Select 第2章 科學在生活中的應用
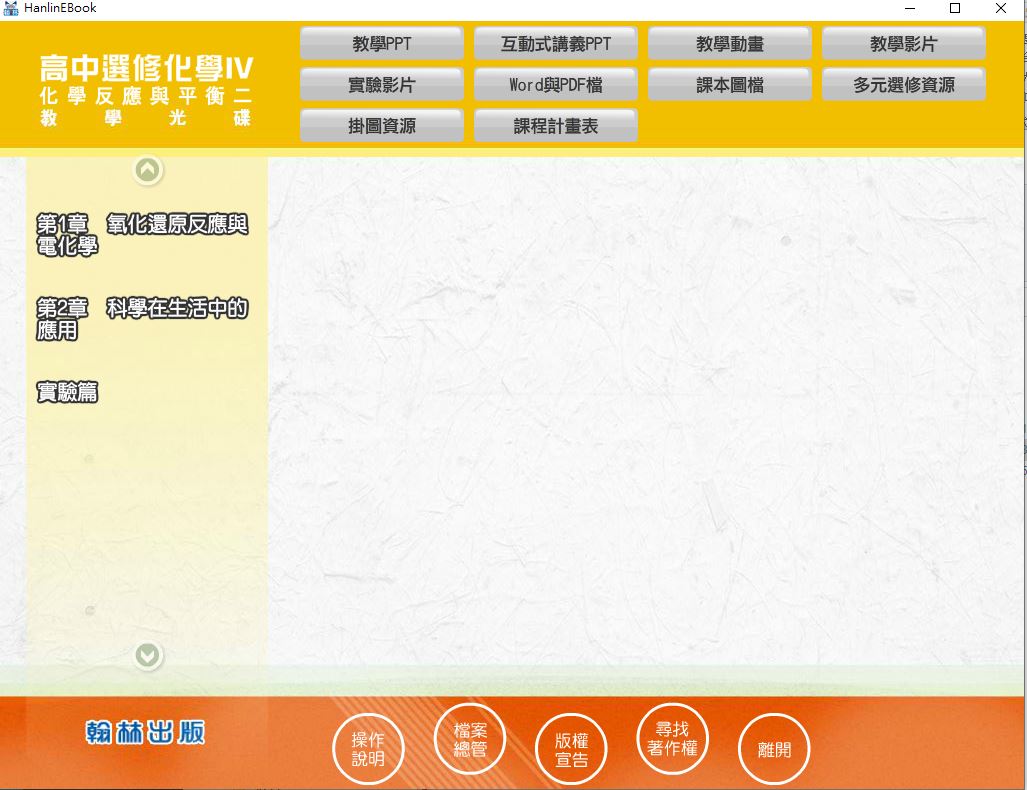 click(142, 319)
